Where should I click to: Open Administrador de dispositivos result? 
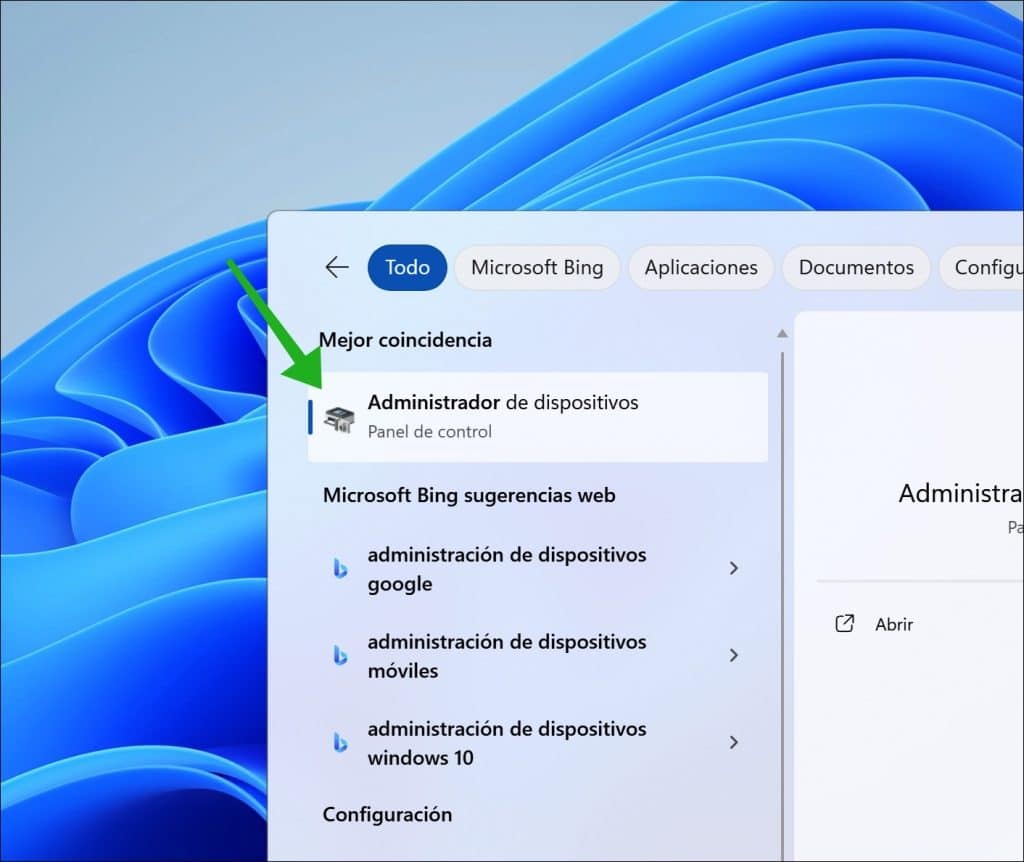(x=537, y=417)
